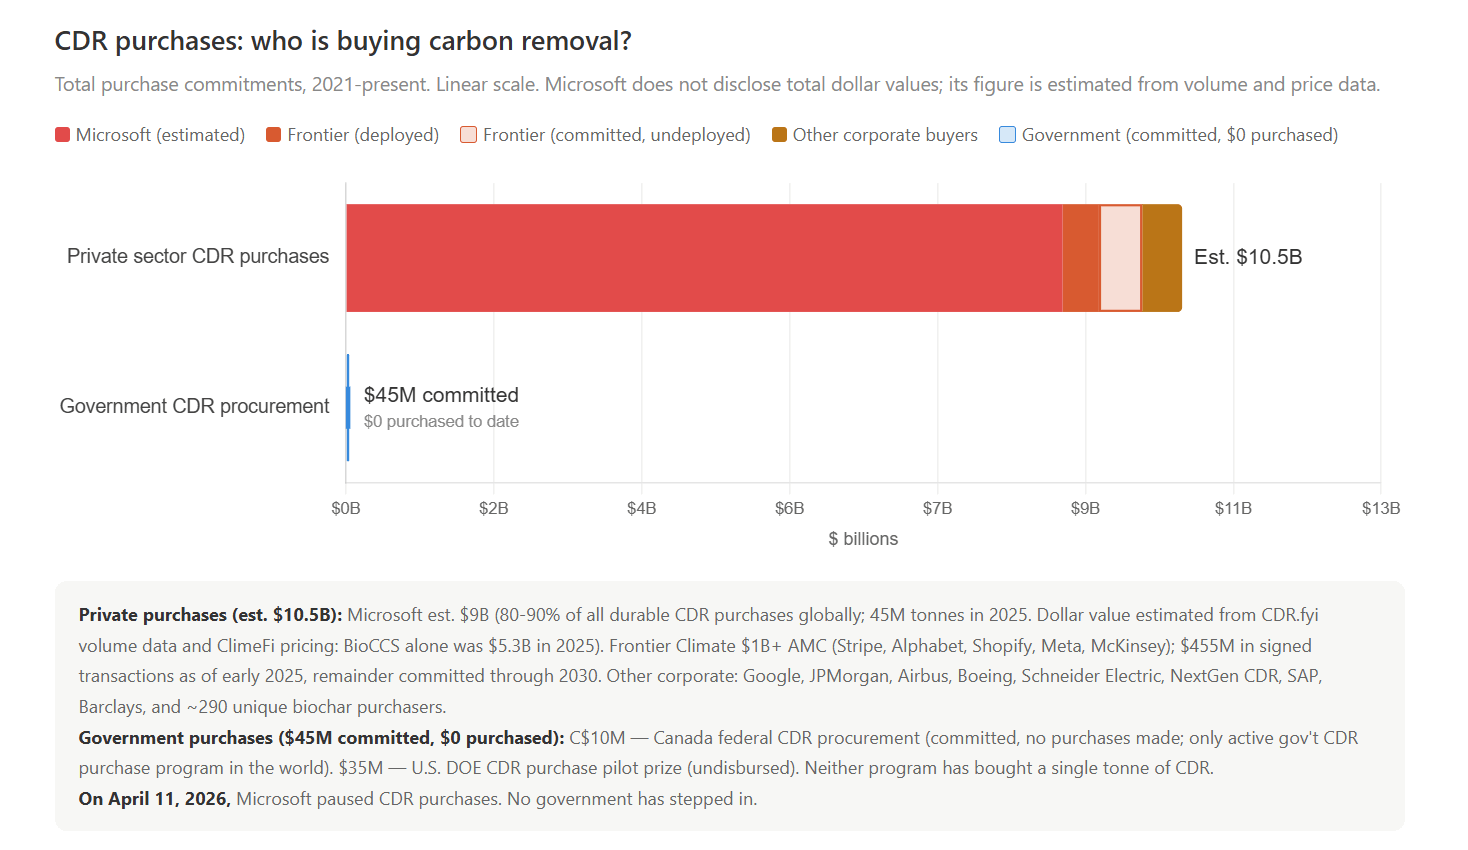Select the red Microsoft bar segment
1468x850 pixels.
click(704, 258)
